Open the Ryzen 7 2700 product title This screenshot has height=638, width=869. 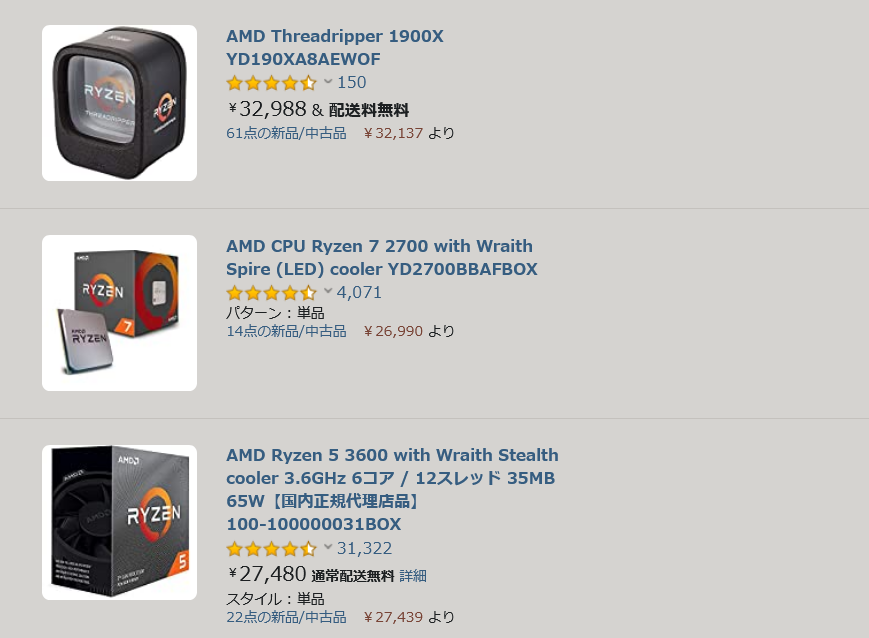(x=381, y=258)
